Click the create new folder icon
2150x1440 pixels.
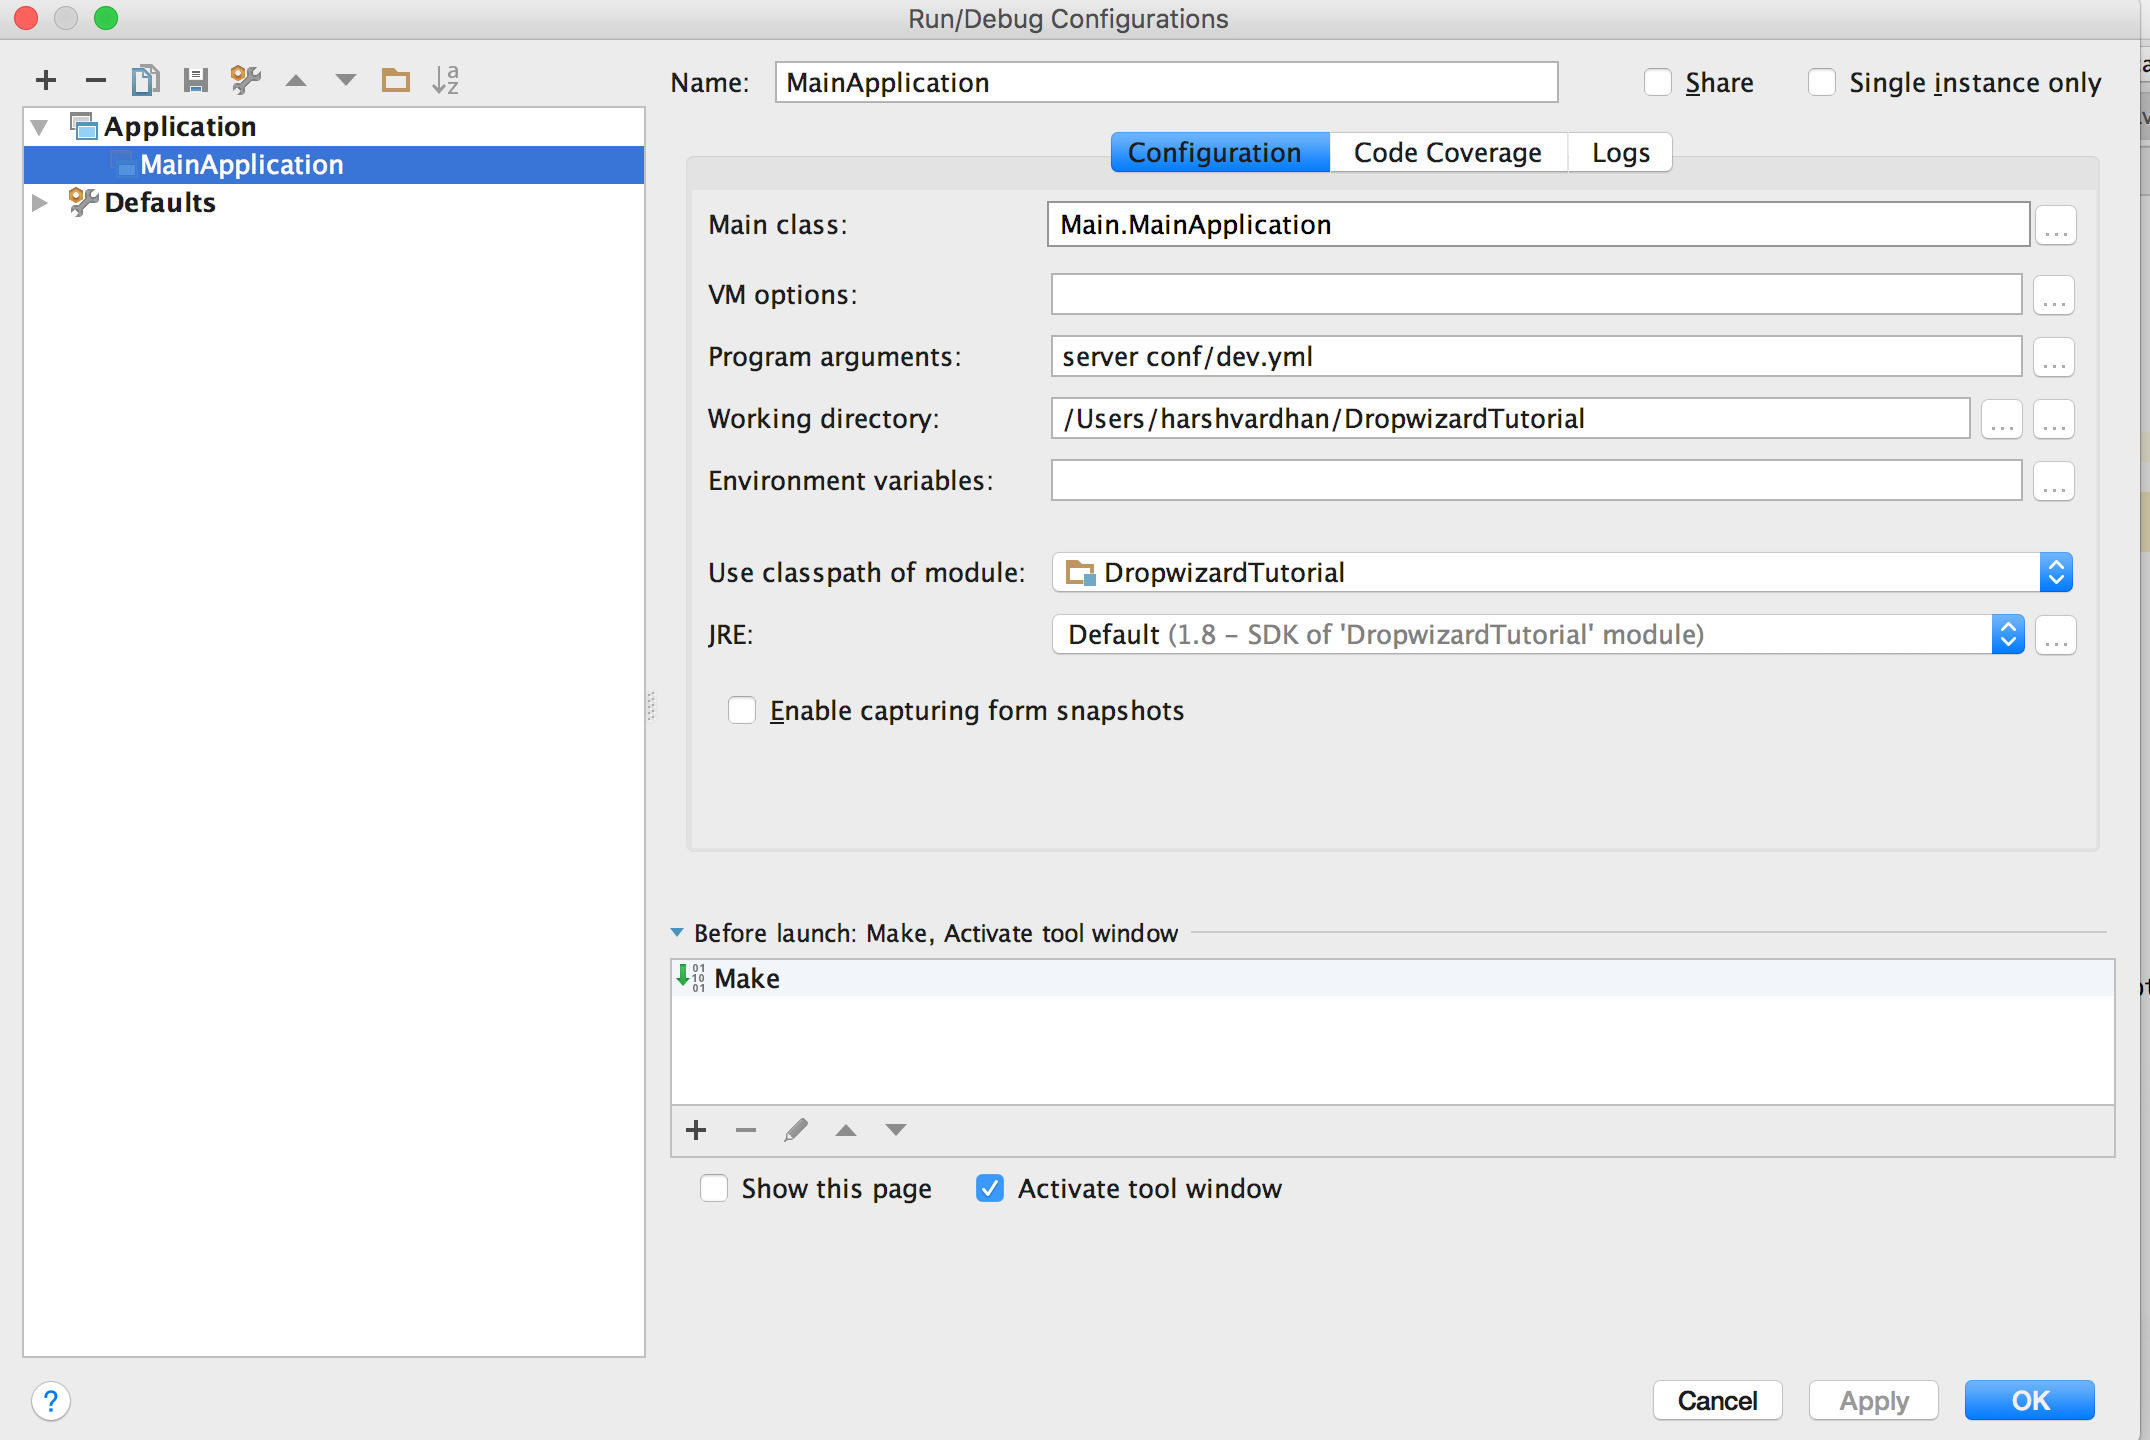click(396, 80)
